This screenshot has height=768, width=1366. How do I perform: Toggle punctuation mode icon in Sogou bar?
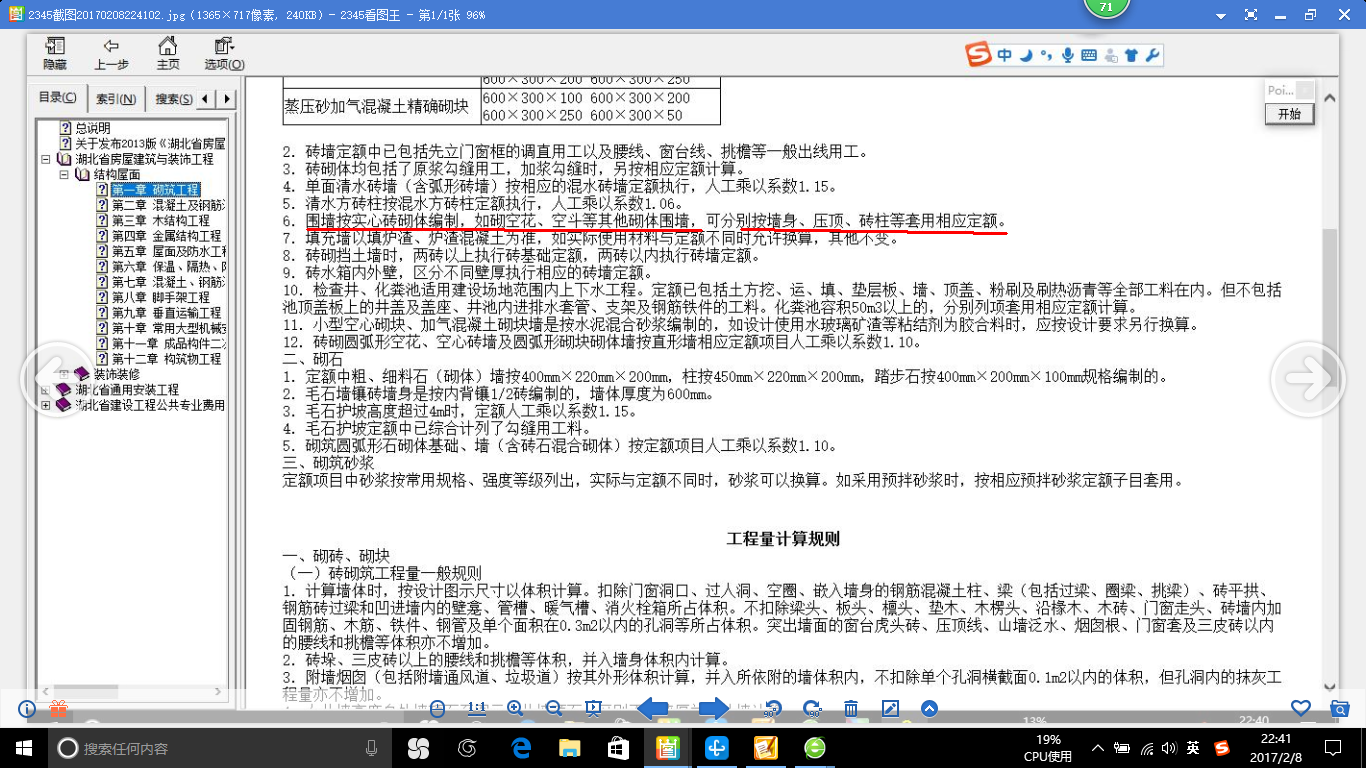click(1046, 56)
